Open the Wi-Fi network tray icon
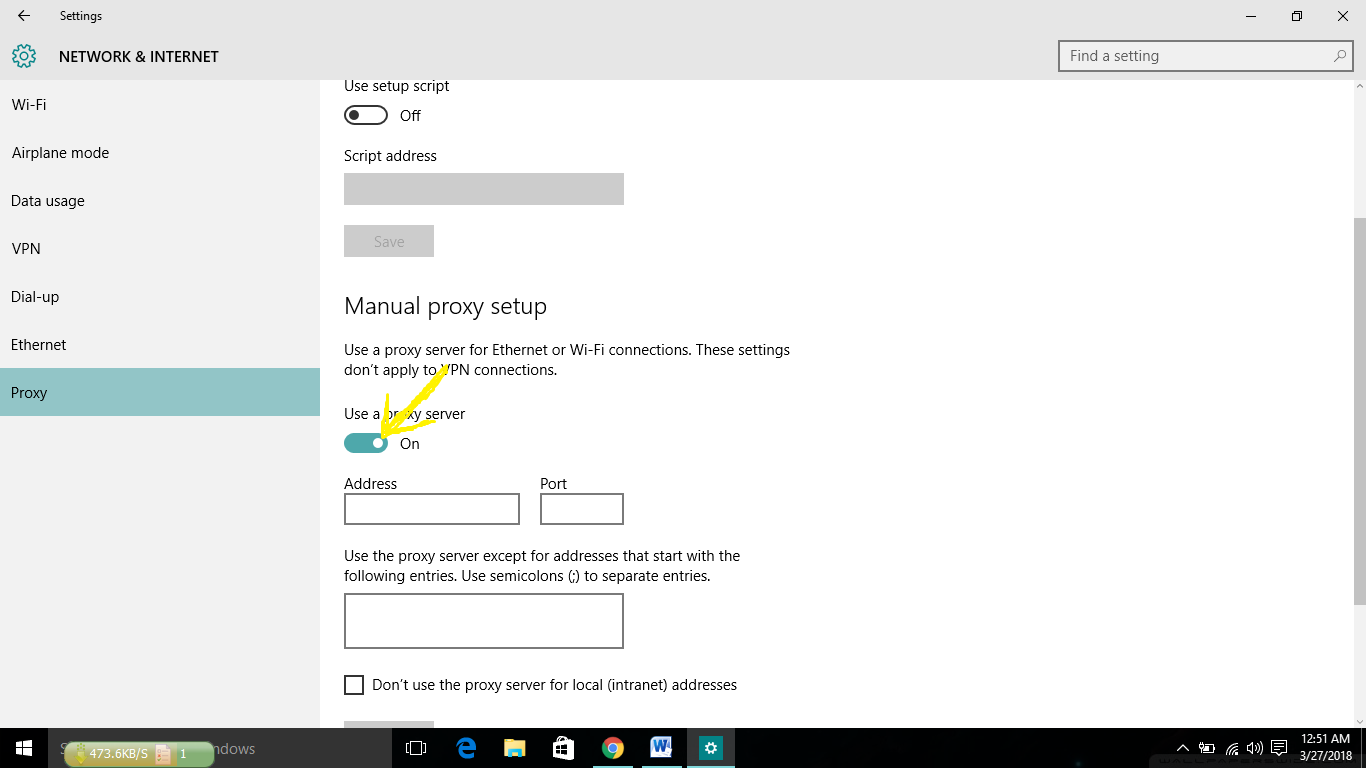Image resolution: width=1366 pixels, height=768 pixels. pos(1232,748)
